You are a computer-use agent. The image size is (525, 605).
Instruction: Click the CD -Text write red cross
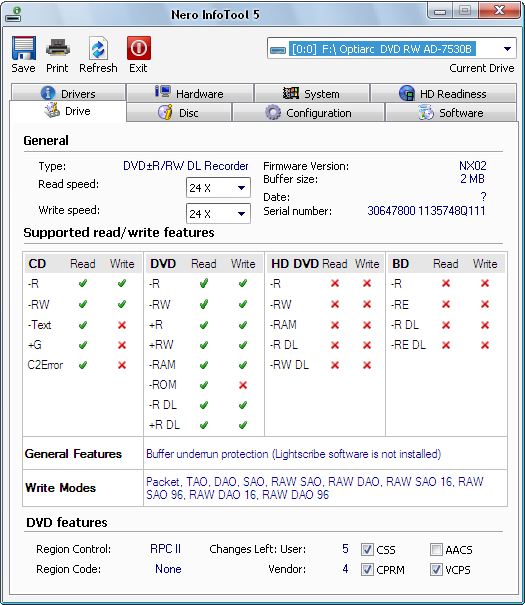pos(122,325)
